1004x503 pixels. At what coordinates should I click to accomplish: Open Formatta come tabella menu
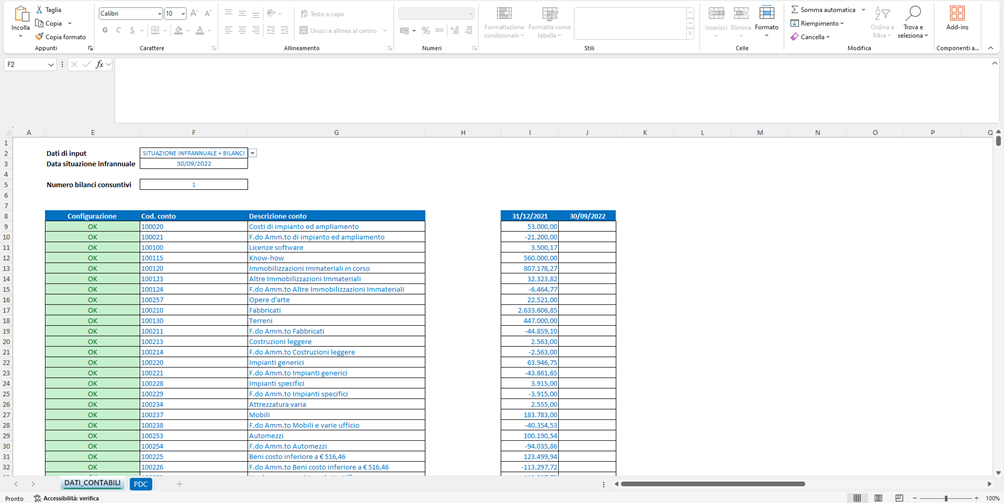pyautogui.click(x=549, y=22)
